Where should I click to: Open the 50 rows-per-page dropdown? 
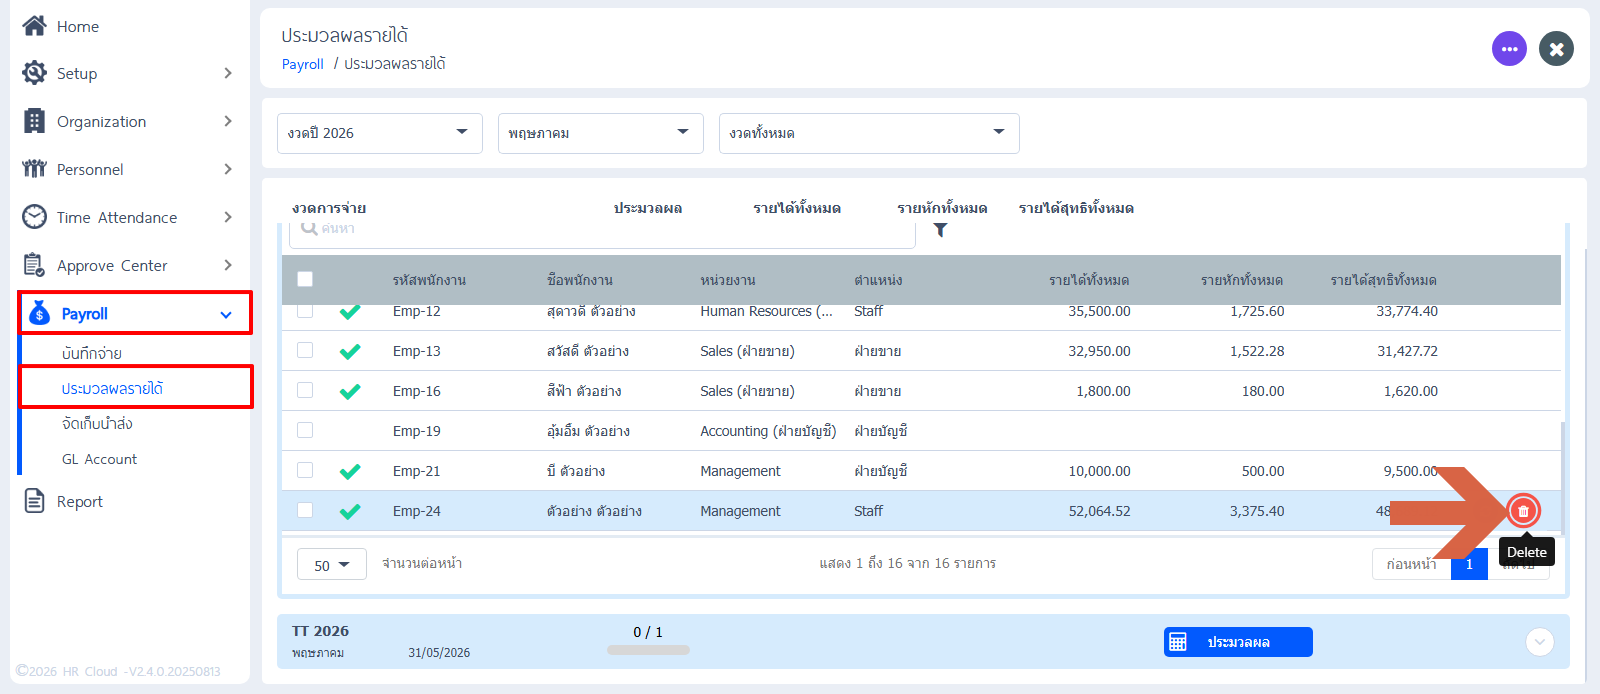tap(332, 564)
